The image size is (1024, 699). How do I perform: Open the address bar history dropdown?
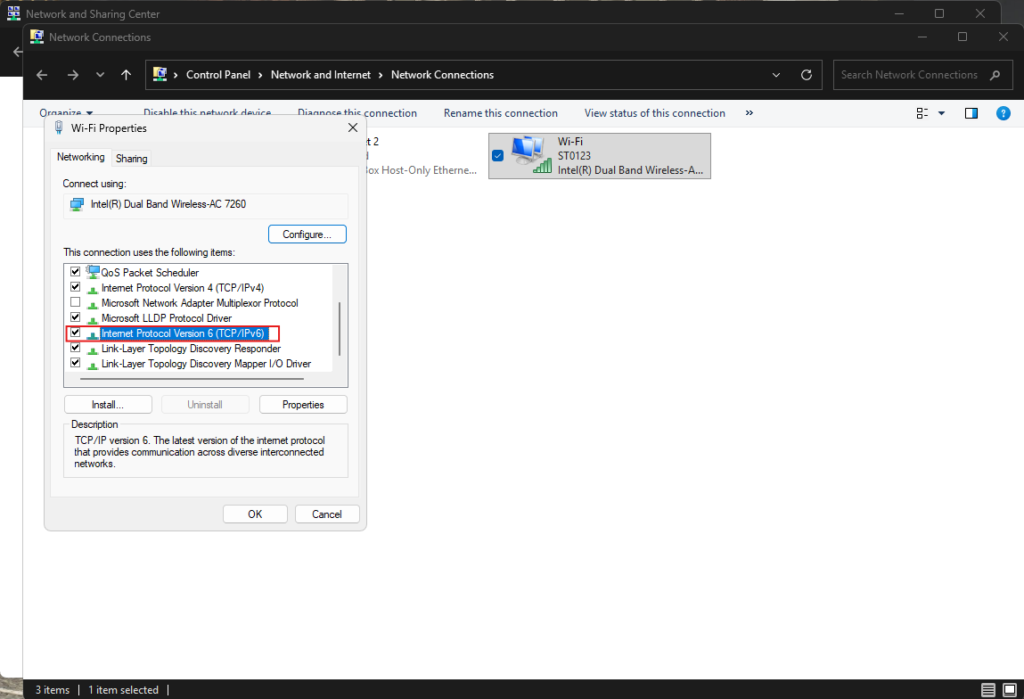point(776,74)
